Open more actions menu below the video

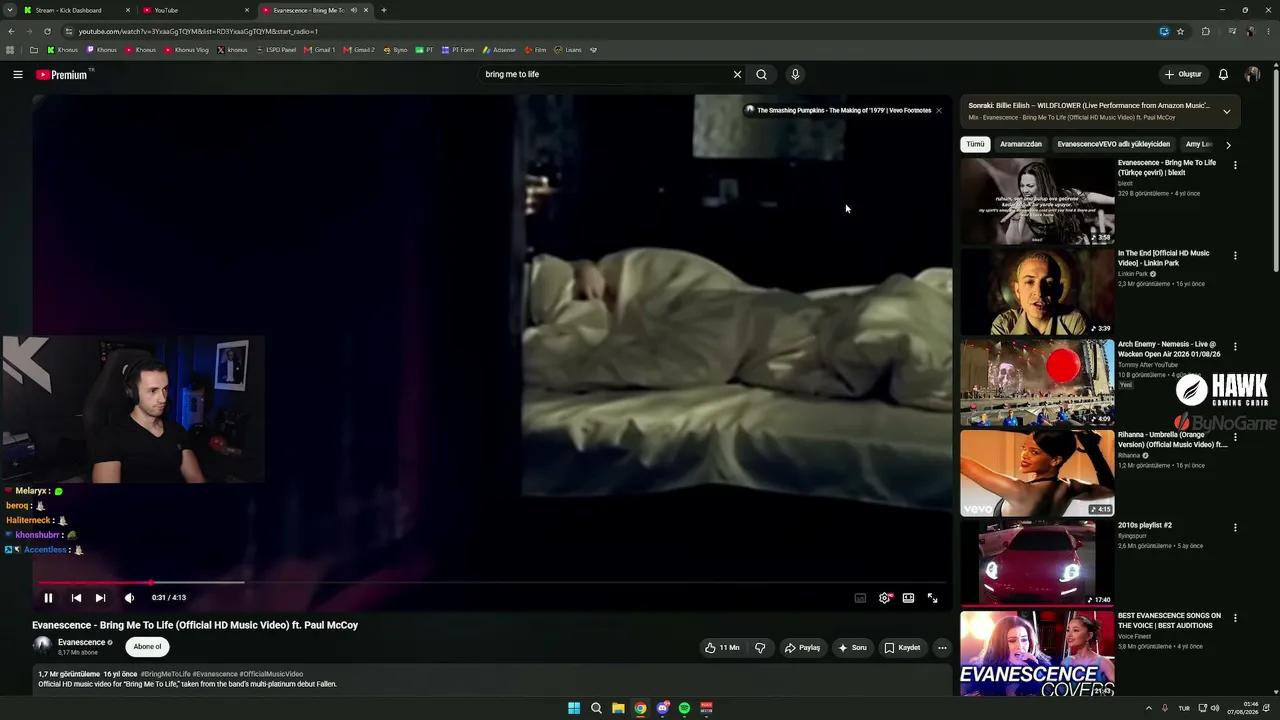(942, 648)
